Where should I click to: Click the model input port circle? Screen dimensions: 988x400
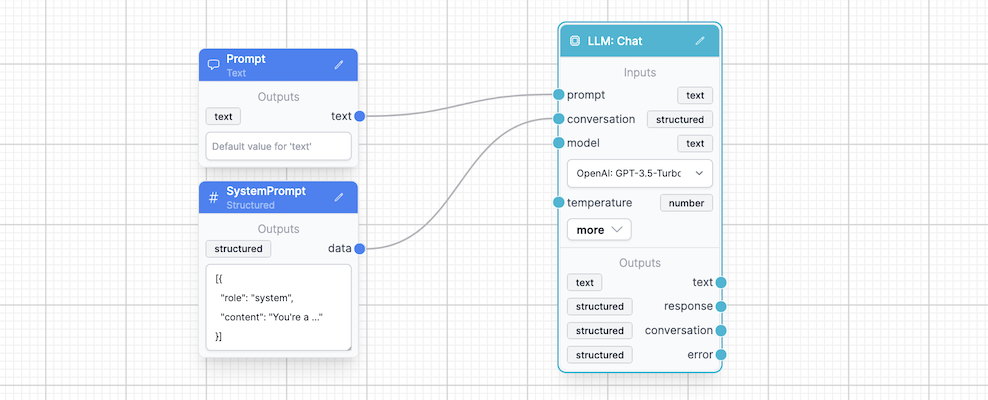click(559, 143)
